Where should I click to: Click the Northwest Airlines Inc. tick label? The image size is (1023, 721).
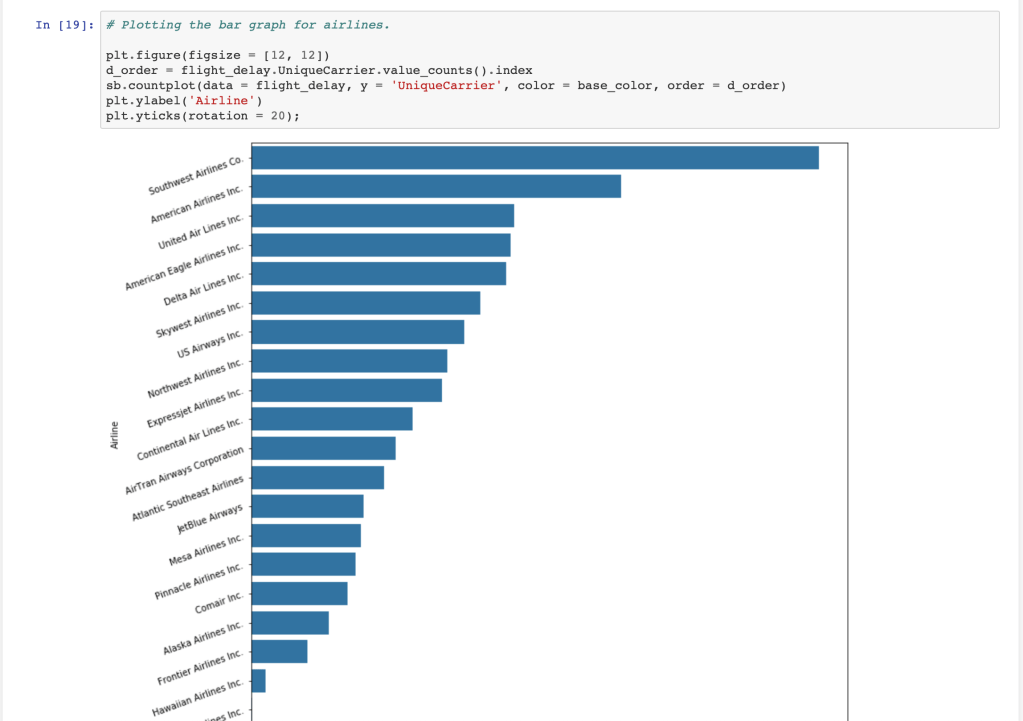(x=196, y=378)
